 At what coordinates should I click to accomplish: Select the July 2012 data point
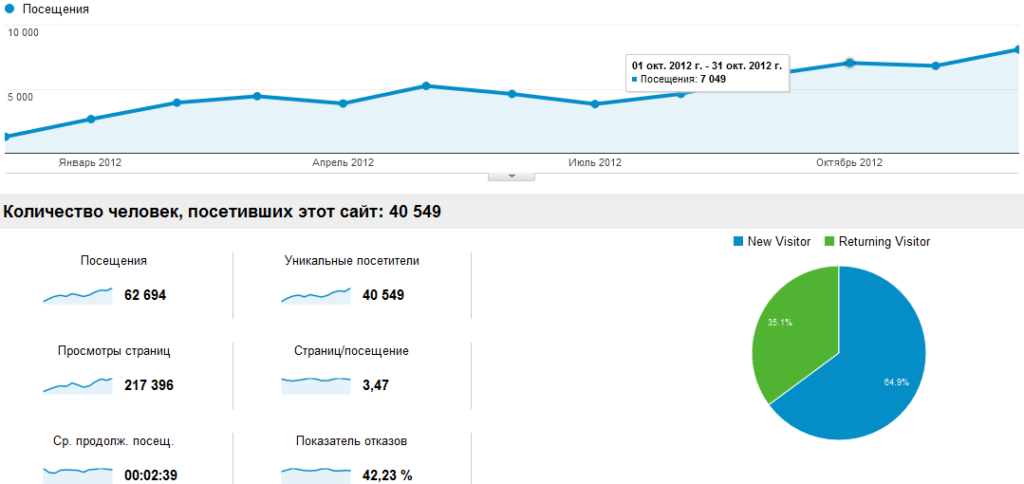[594, 104]
